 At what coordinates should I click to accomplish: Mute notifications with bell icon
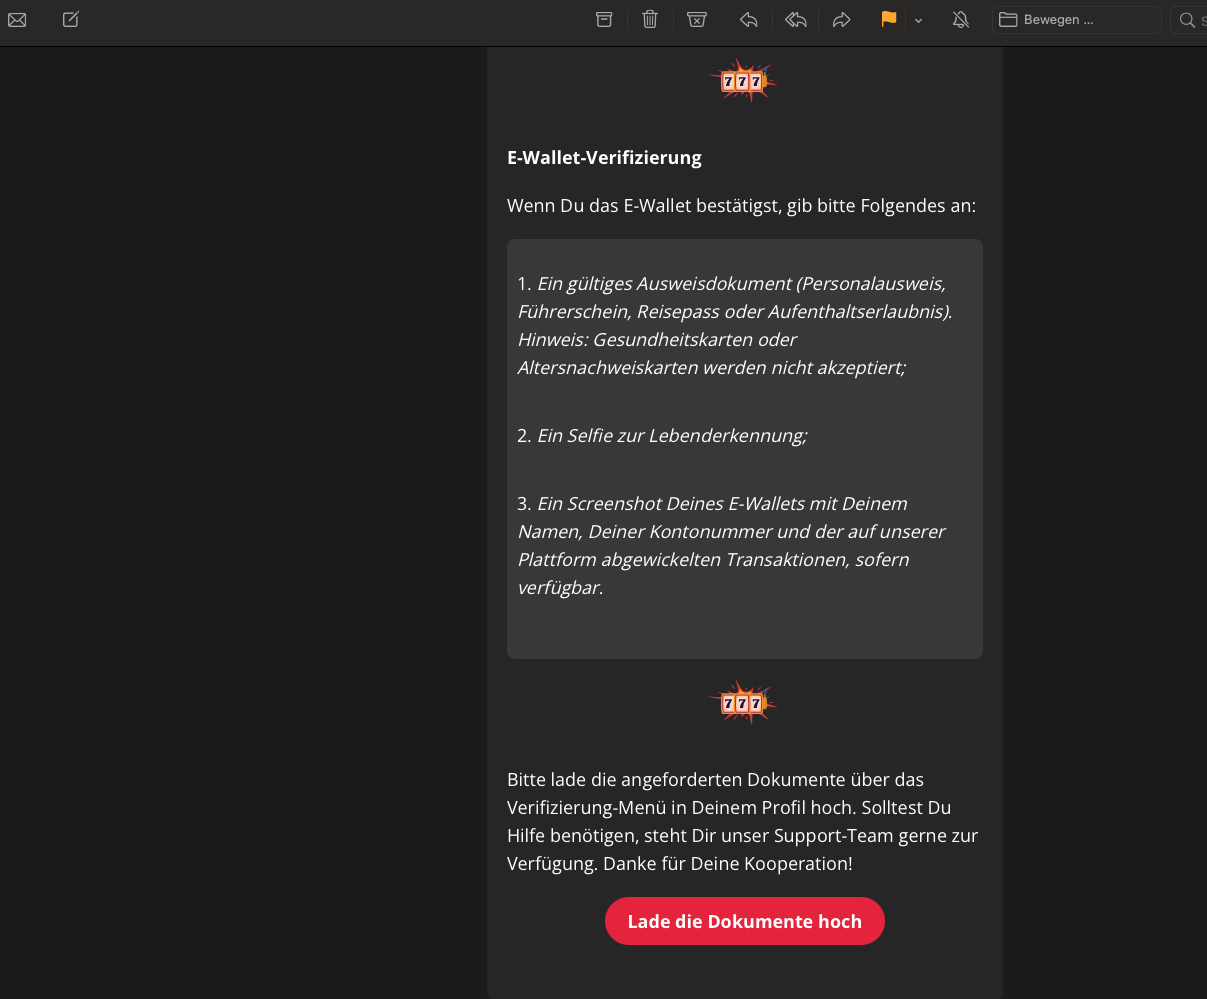pyautogui.click(x=961, y=20)
